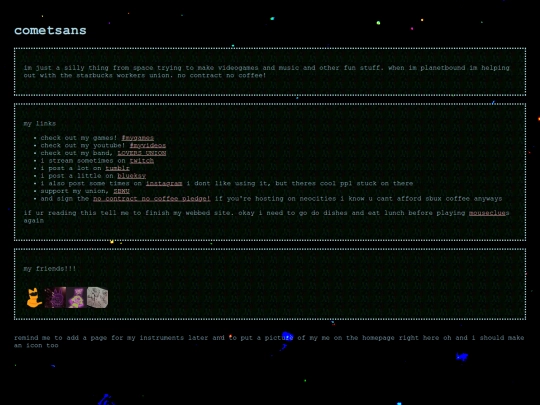Open the instagram link

[x=164, y=183]
